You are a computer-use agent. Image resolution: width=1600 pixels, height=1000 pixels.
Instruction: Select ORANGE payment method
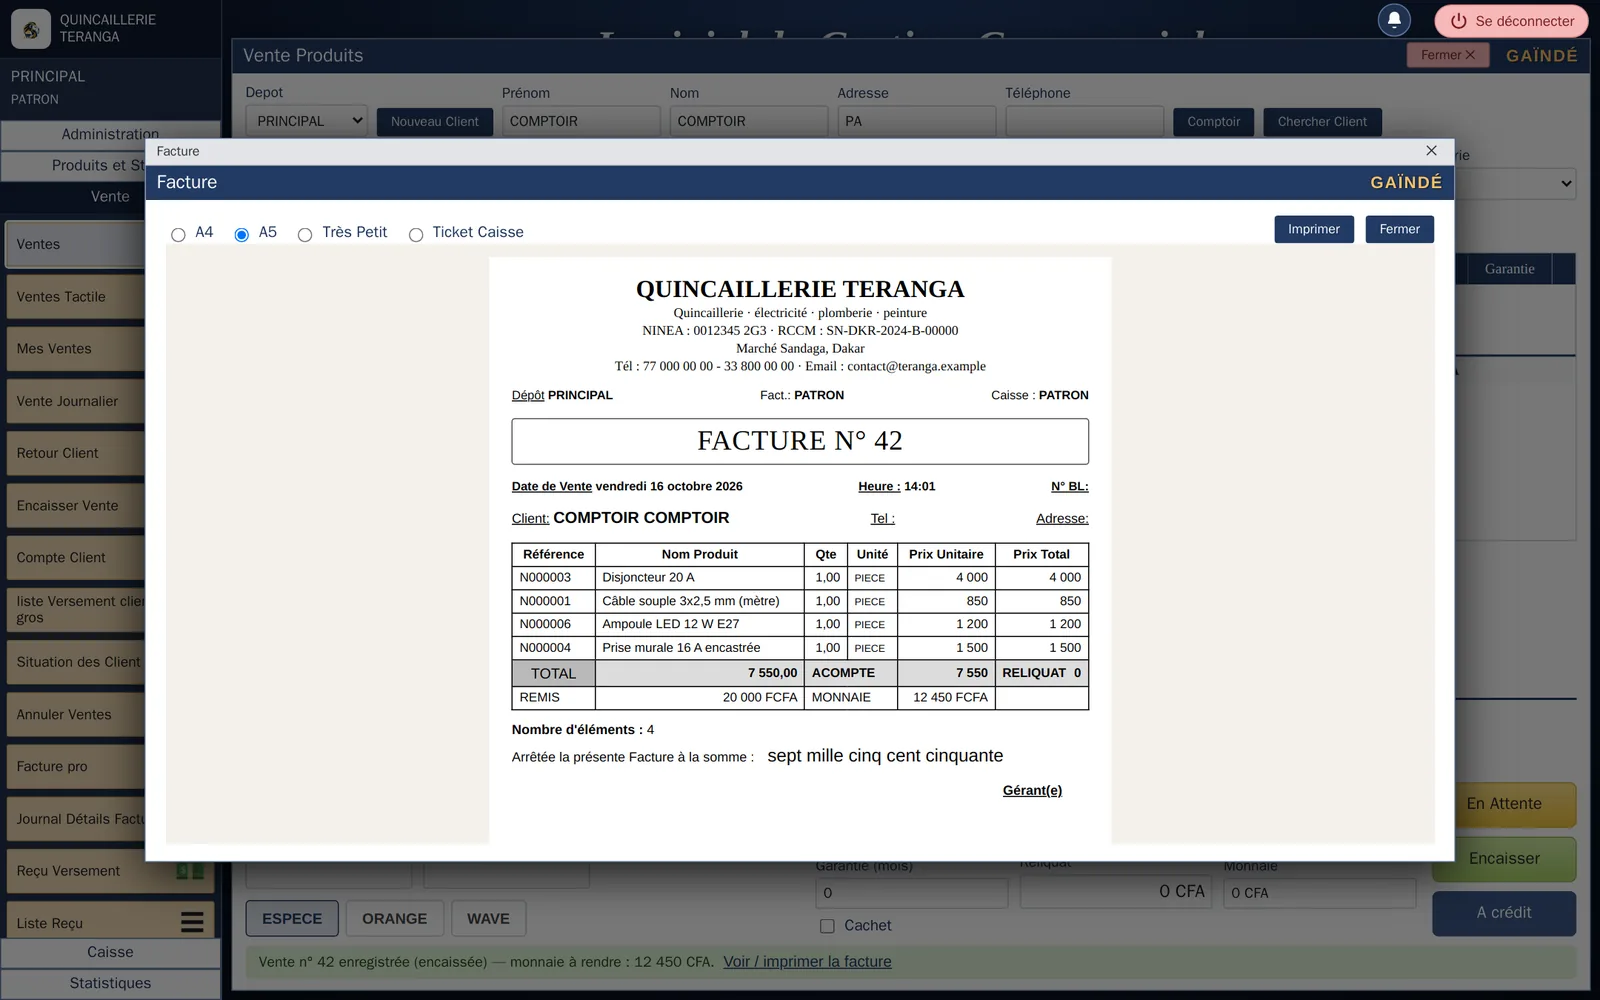pos(394,918)
